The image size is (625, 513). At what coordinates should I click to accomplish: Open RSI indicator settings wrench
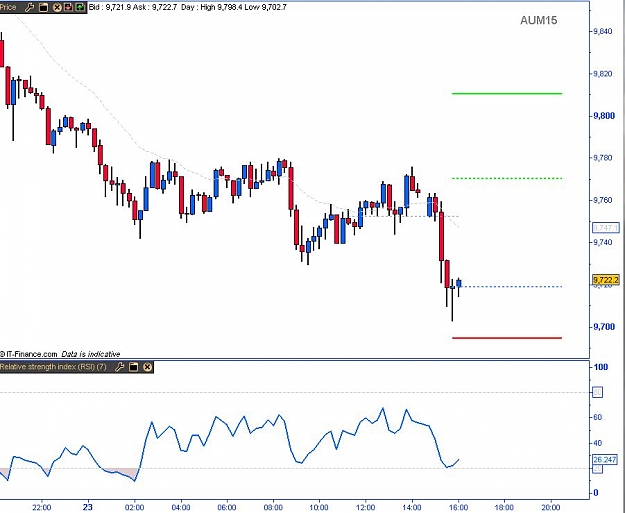tap(120, 367)
